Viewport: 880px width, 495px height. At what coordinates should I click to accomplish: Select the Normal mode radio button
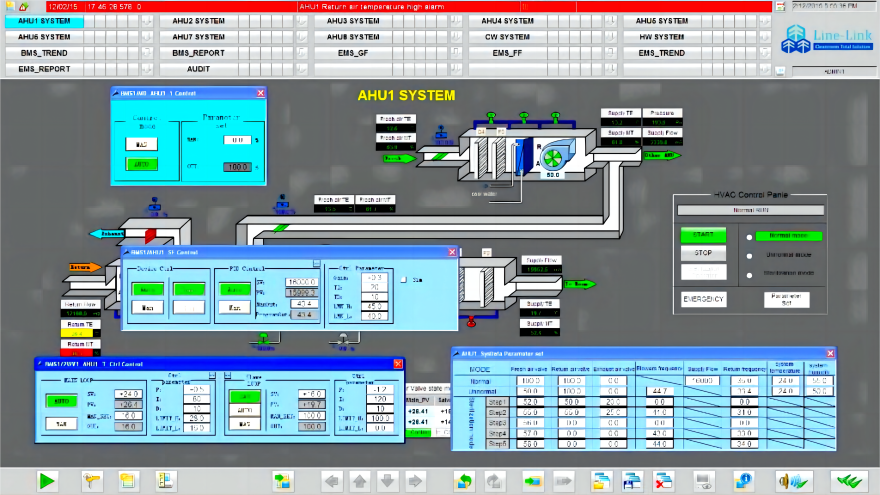(x=749, y=237)
